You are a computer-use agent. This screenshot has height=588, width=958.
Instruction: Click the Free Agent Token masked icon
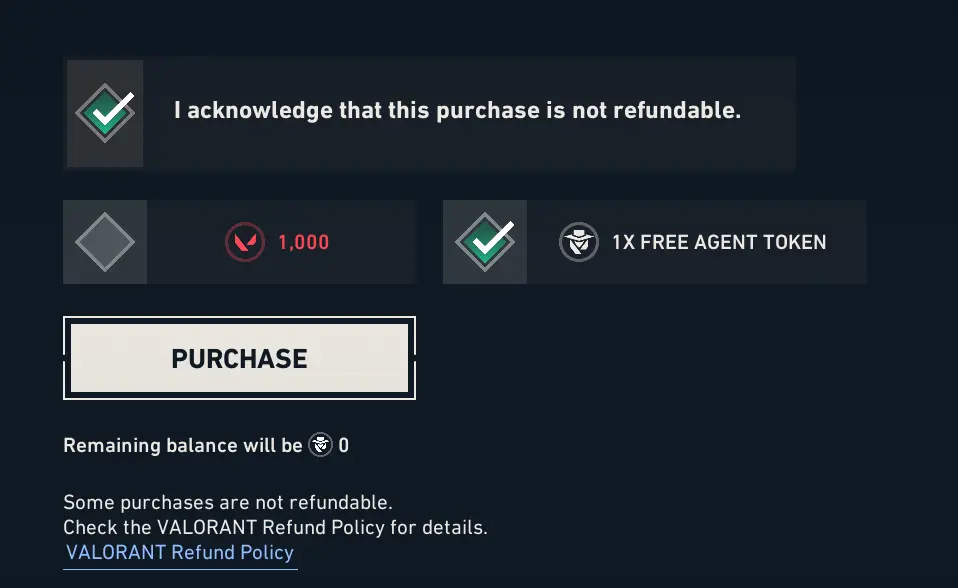tap(578, 242)
